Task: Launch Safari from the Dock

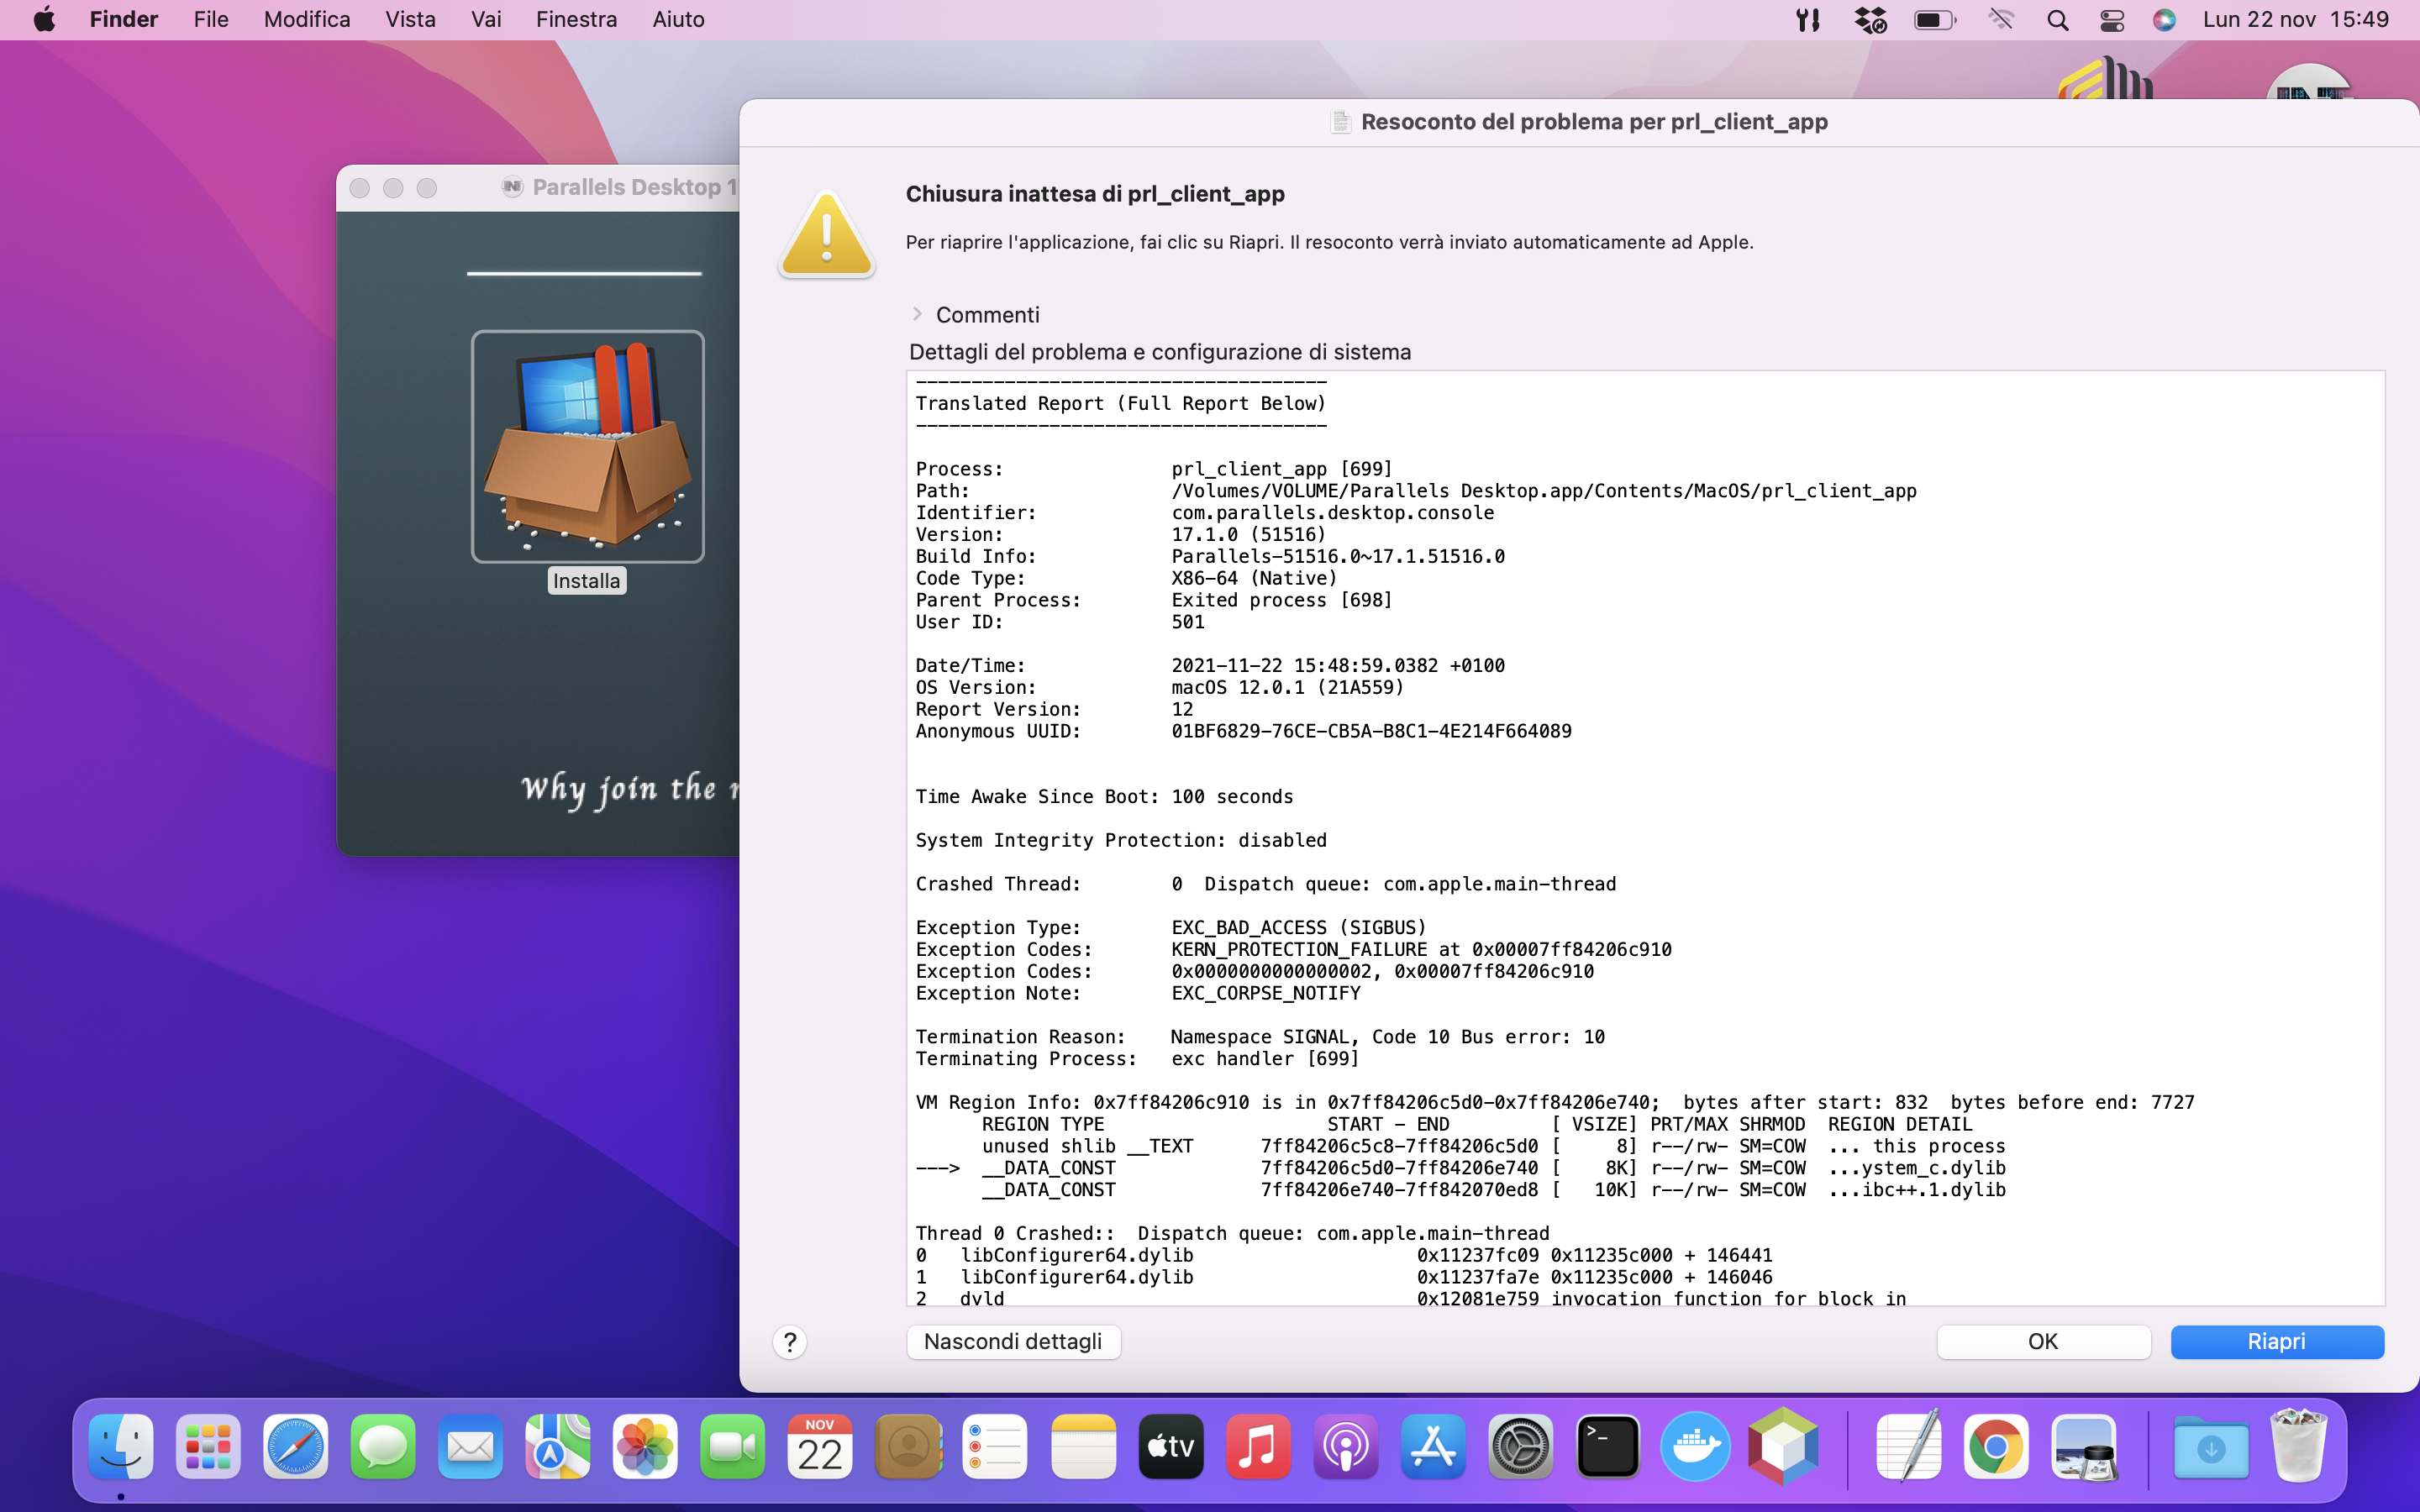Action: 295,1446
